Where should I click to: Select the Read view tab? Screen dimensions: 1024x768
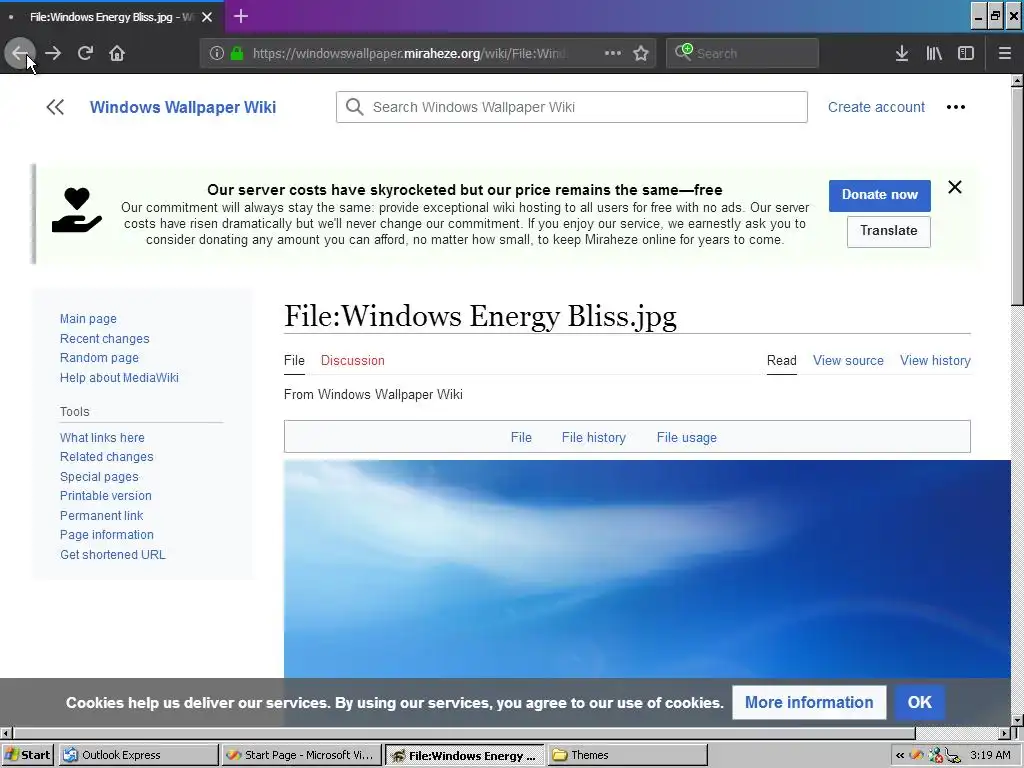click(x=781, y=360)
